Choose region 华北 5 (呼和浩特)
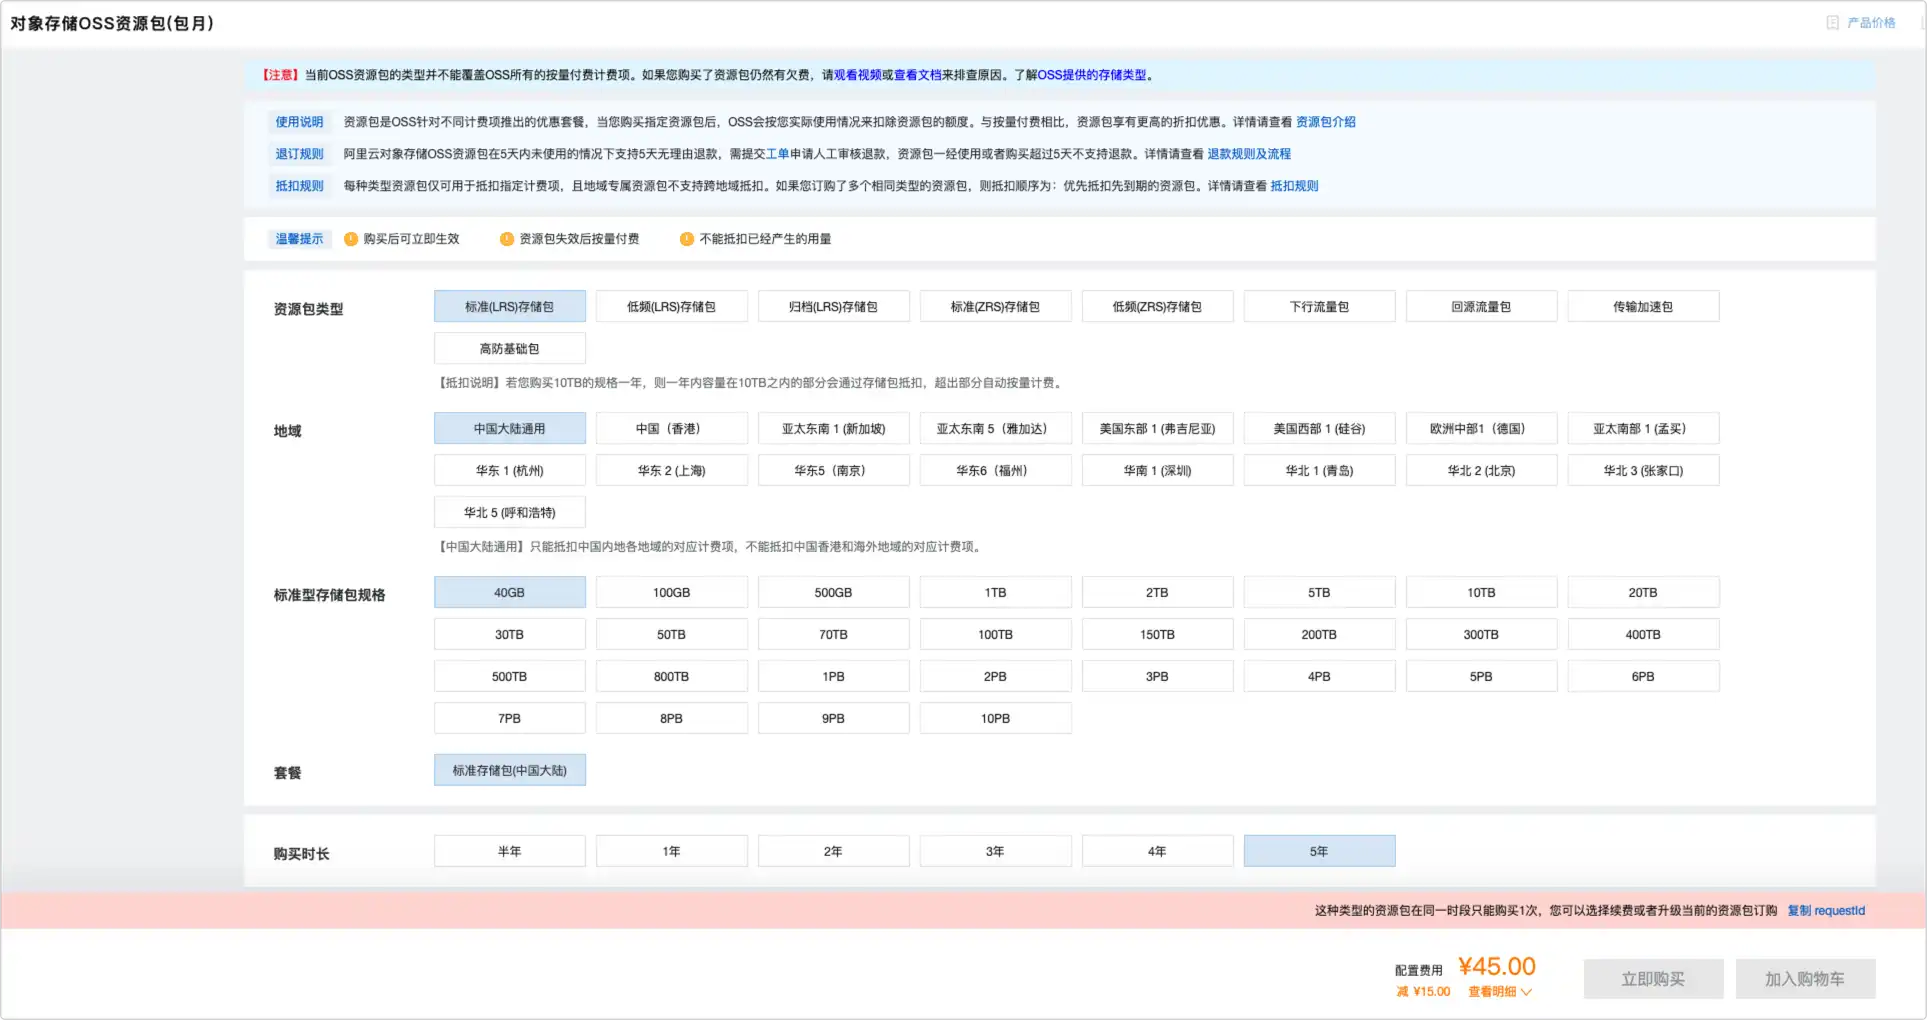Image resolution: width=1927 pixels, height=1020 pixels. [510, 513]
